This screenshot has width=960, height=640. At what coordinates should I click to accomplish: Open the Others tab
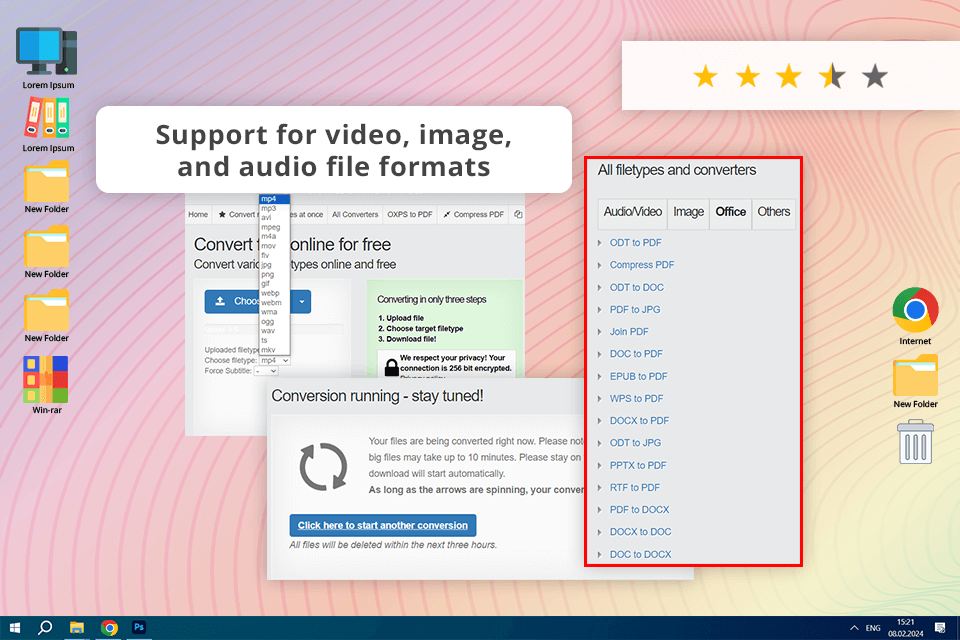pos(773,212)
